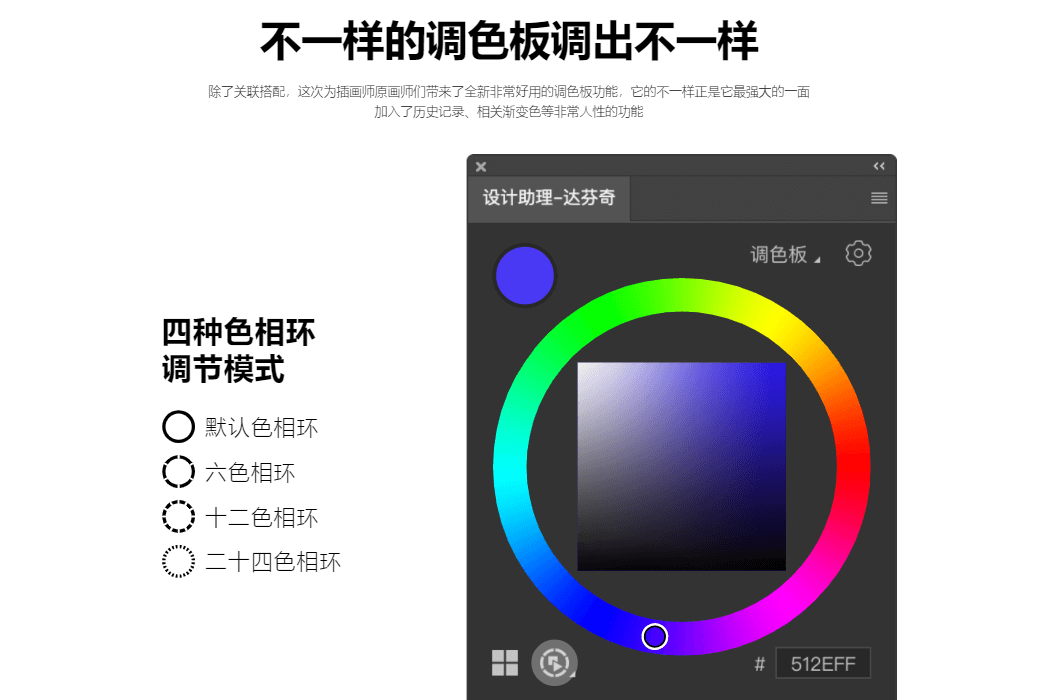Click the current blue color preview circle

tap(525, 276)
